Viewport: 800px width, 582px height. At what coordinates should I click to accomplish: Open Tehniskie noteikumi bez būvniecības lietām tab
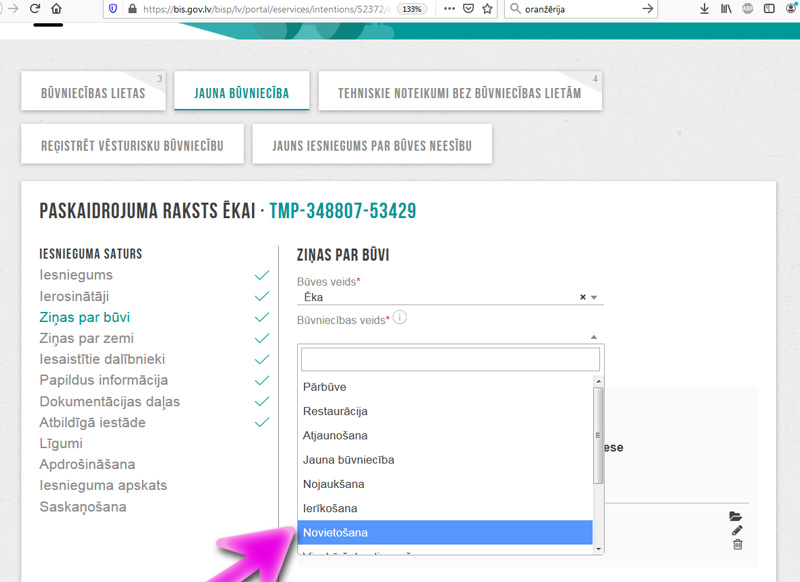pos(459,93)
